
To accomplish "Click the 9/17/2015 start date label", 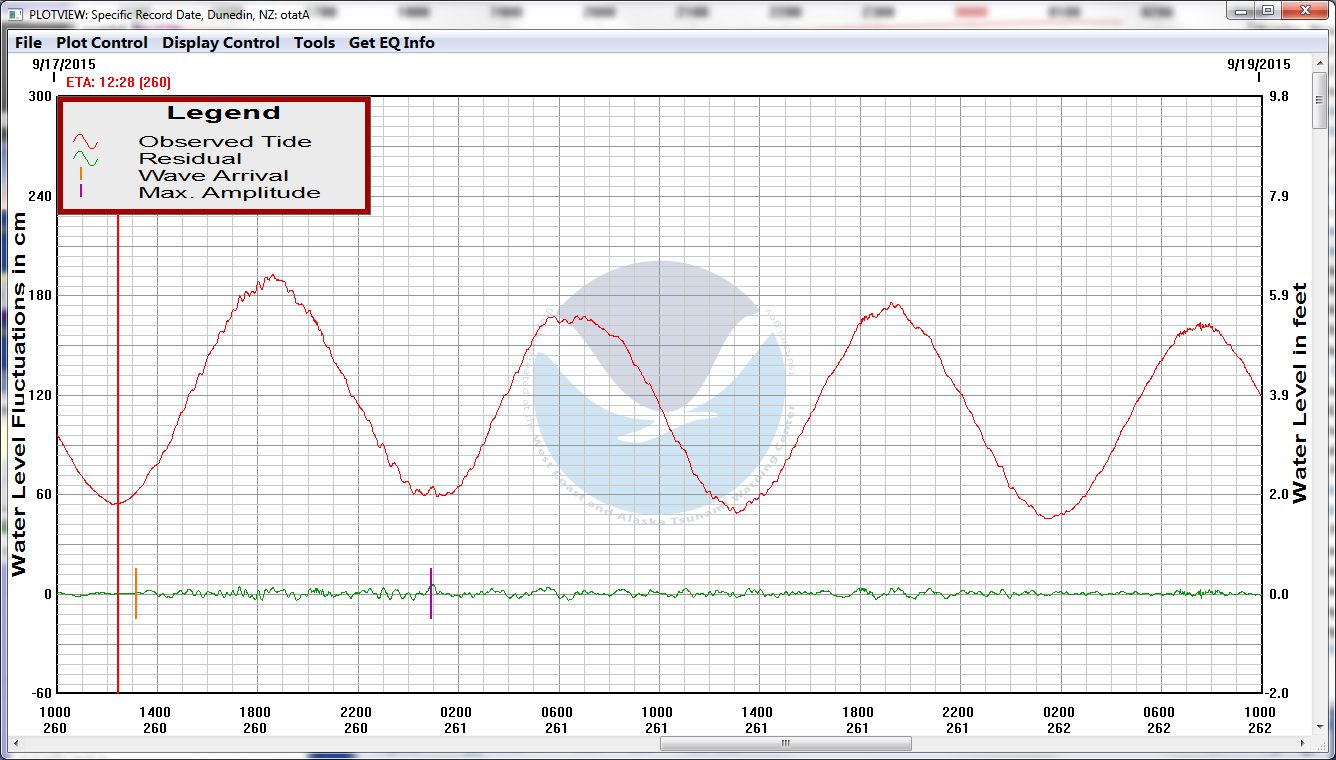I will pyautogui.click(x=64, y=63).
